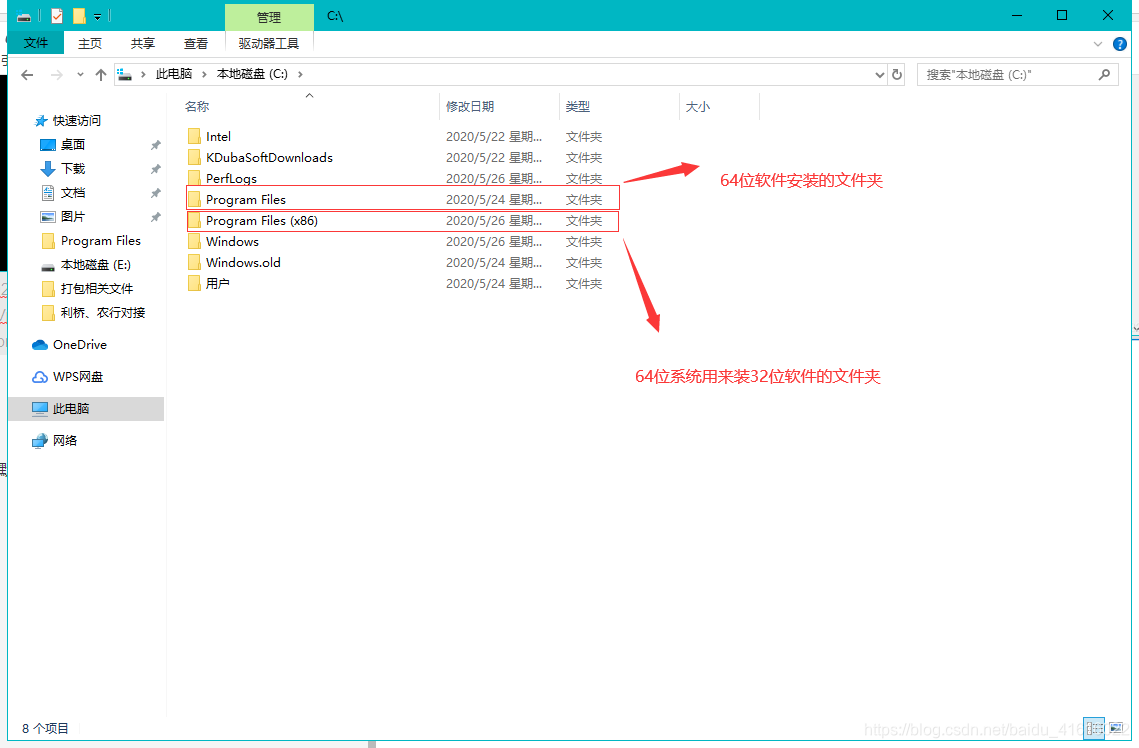1139x748 pixels.
Task: Expand the address bar history dropdown
Action: pyautogui.click(x=879, y=73)
